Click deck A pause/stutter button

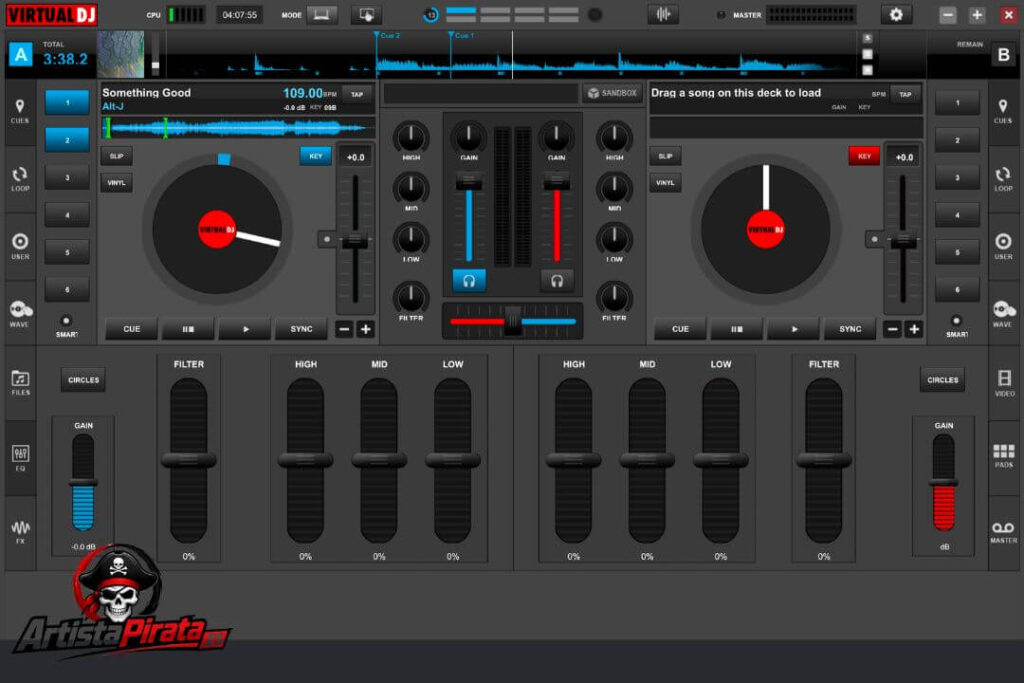click(188, 329)
